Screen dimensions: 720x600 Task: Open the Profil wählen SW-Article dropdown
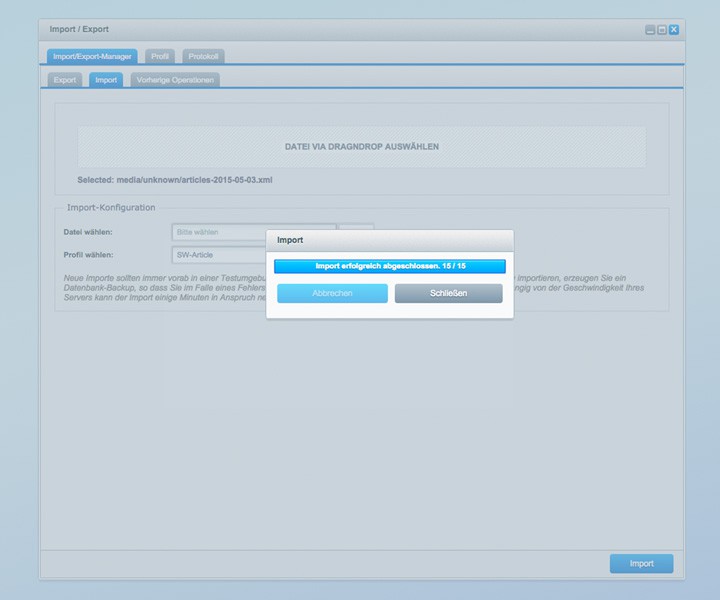tap(220, 255)
